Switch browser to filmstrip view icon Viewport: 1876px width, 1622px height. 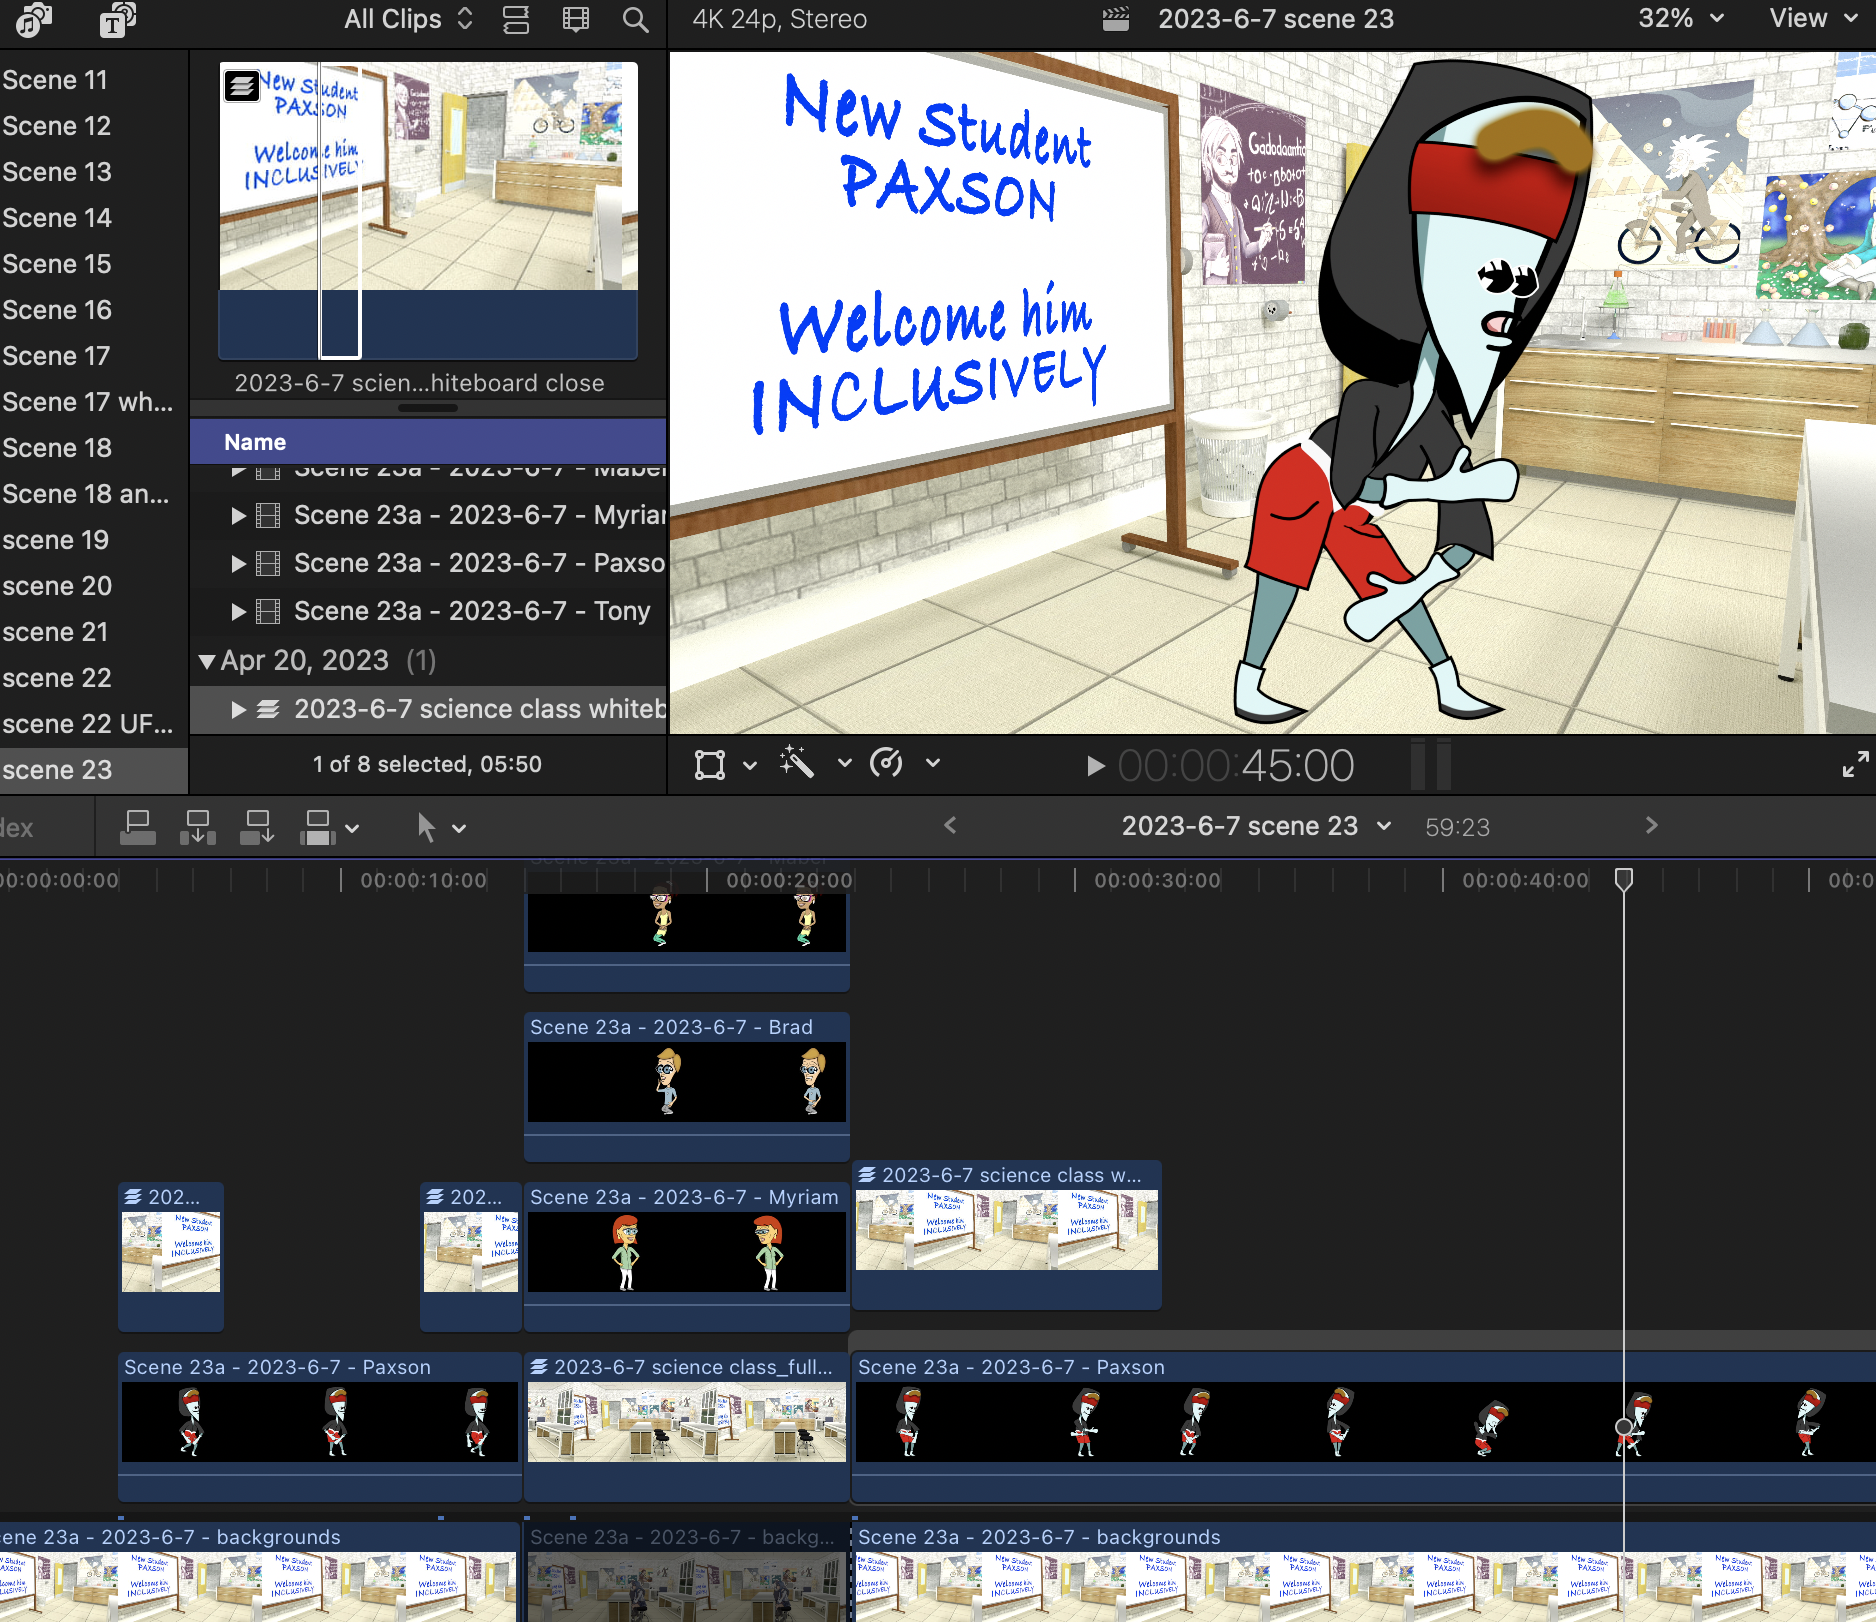[576, 19]
